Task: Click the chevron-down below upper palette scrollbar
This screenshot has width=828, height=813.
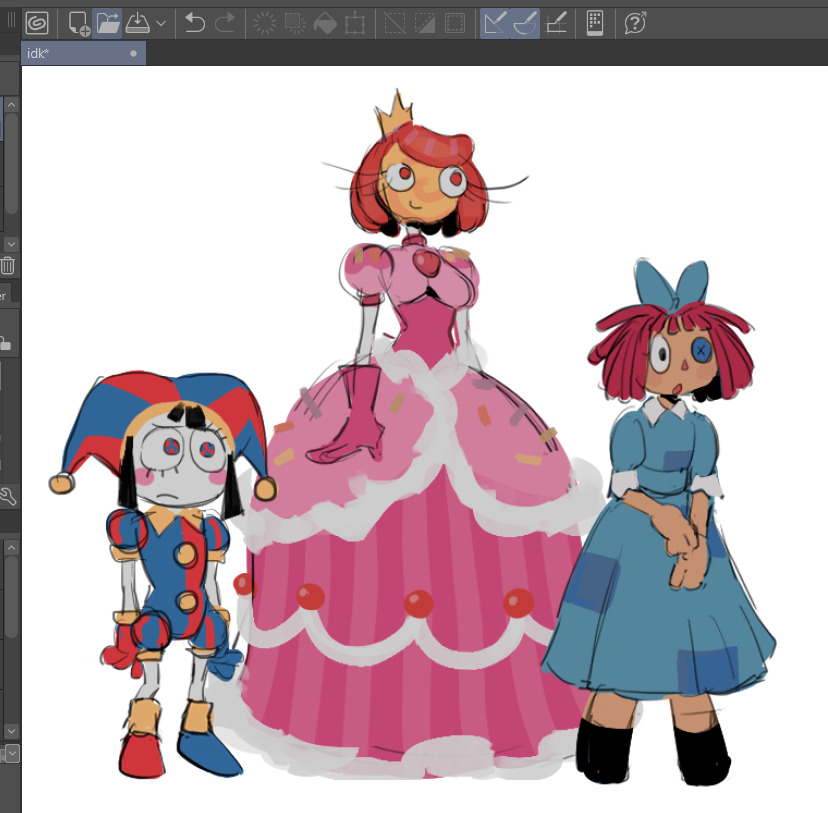Action: (x=12, y=244)
